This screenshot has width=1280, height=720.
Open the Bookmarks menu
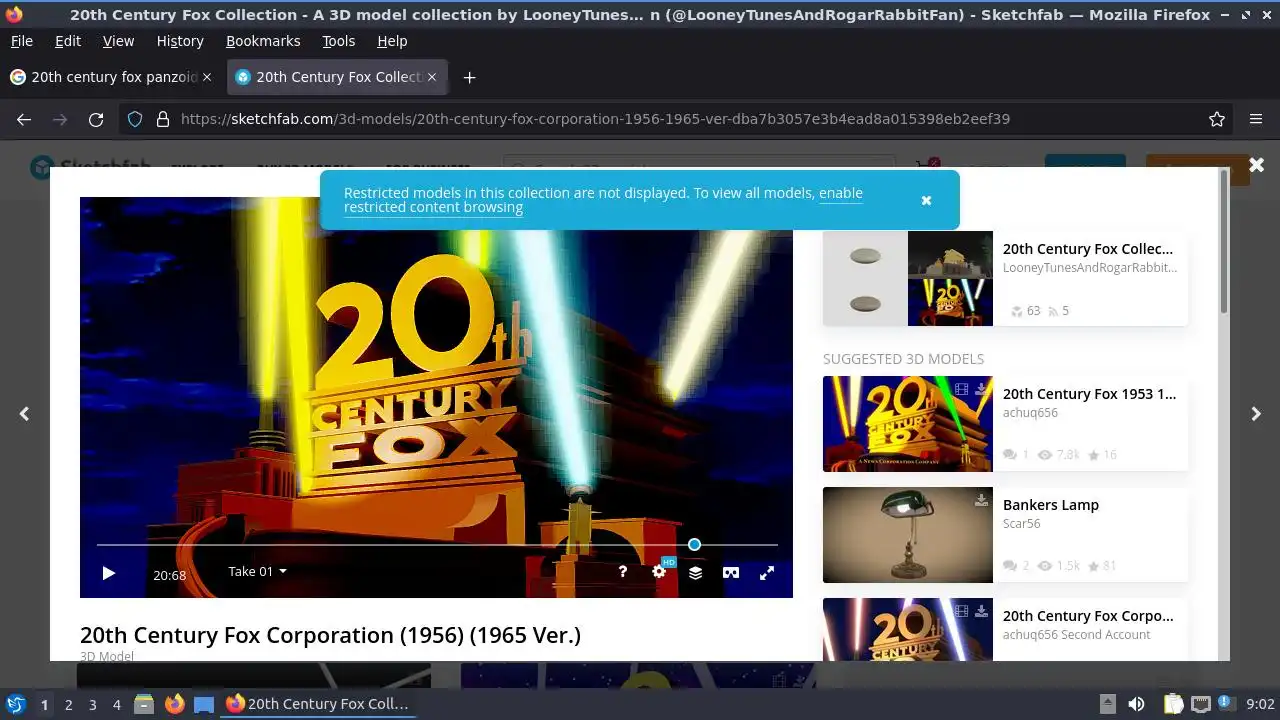263,41
